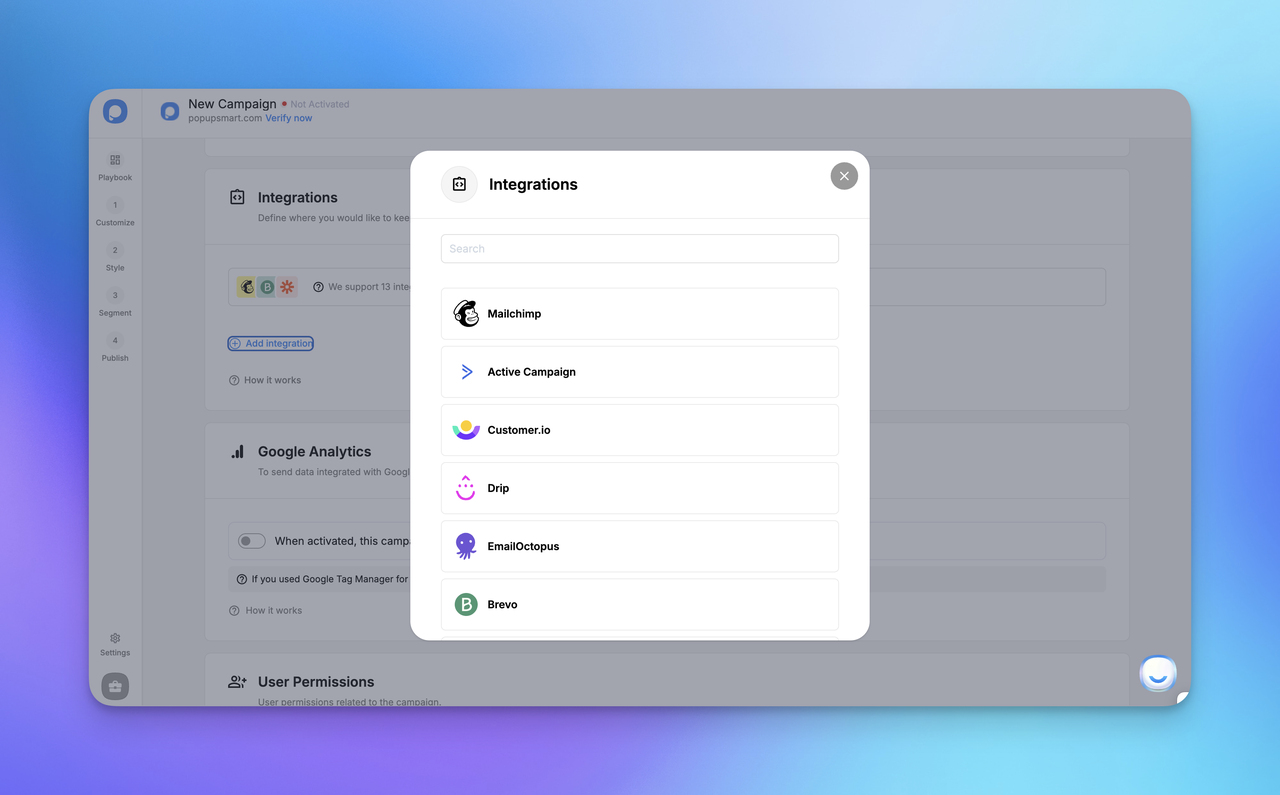Click the green Brevo B logo
This screenshot has height=795, width=1280.
tap(466, 604)
